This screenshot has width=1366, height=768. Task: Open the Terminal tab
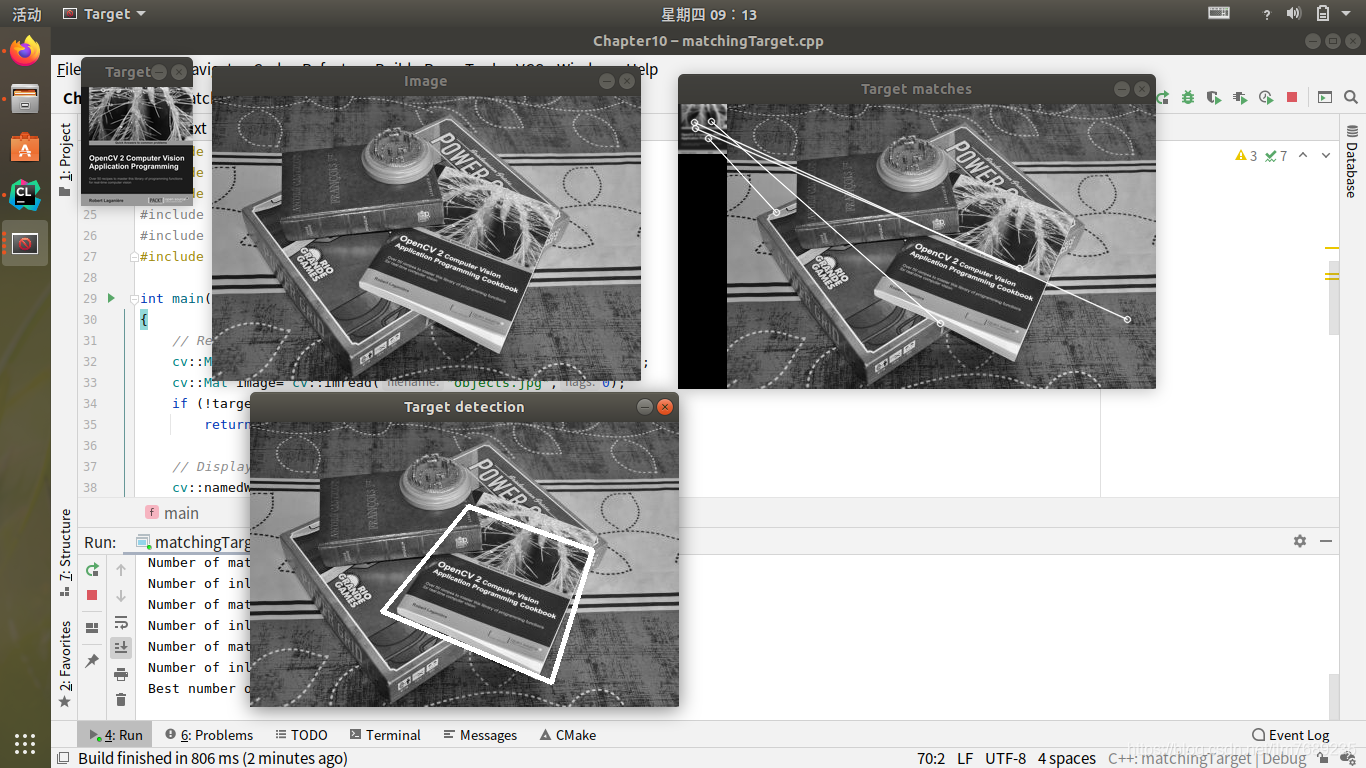click(385, 735)
